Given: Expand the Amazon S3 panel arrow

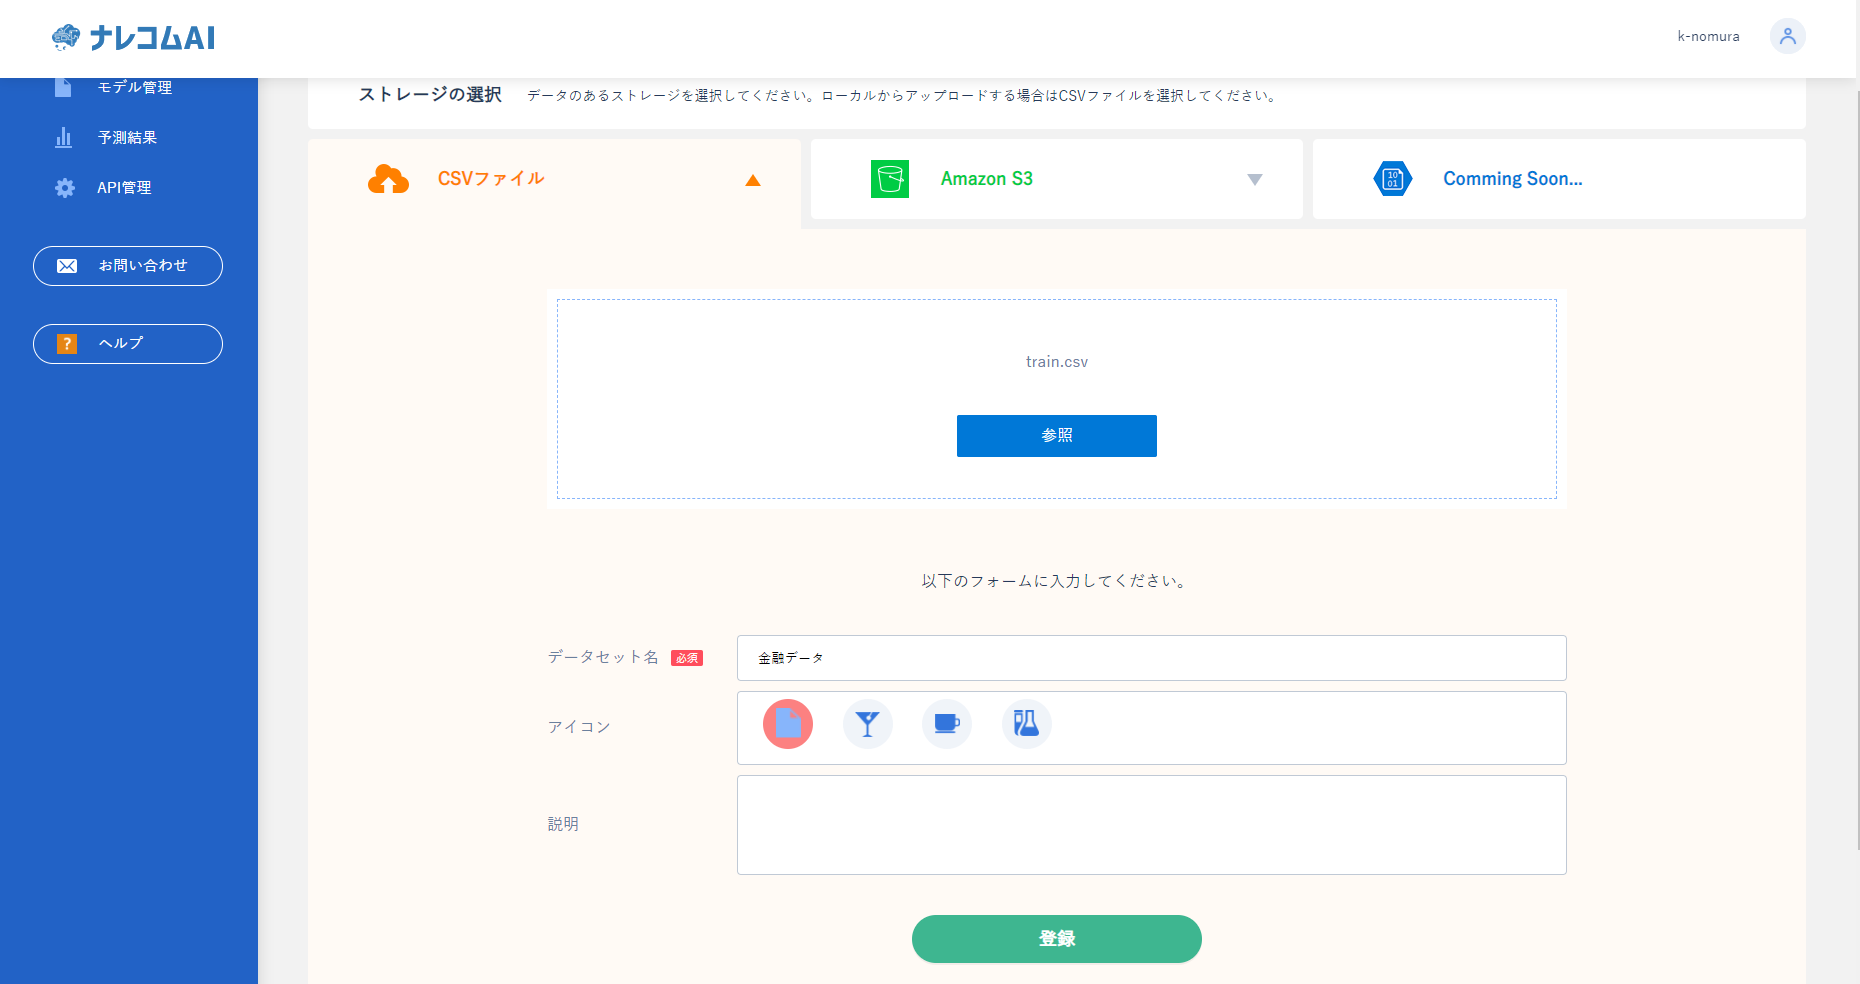Looking at the screenshot, I should [1255, 180].
